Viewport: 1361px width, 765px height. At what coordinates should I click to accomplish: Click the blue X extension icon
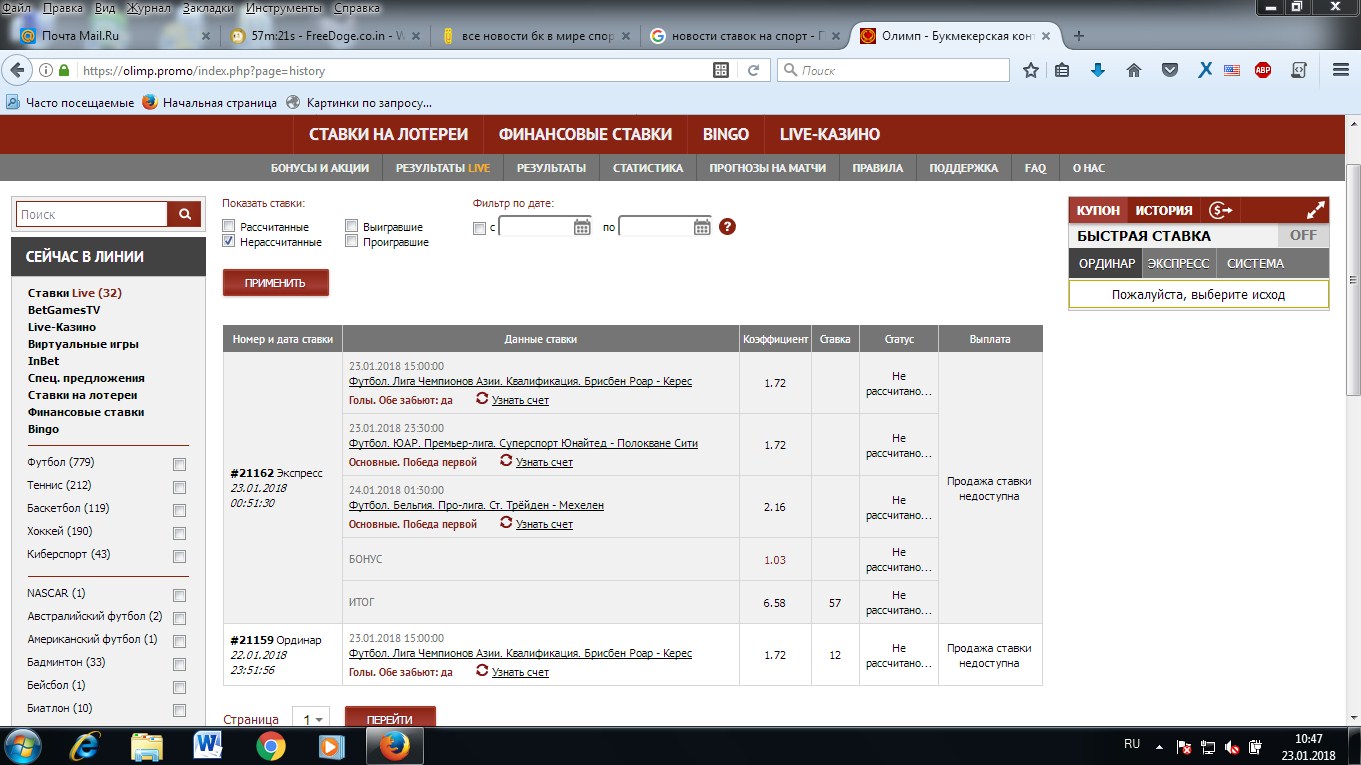(1205, 71)
